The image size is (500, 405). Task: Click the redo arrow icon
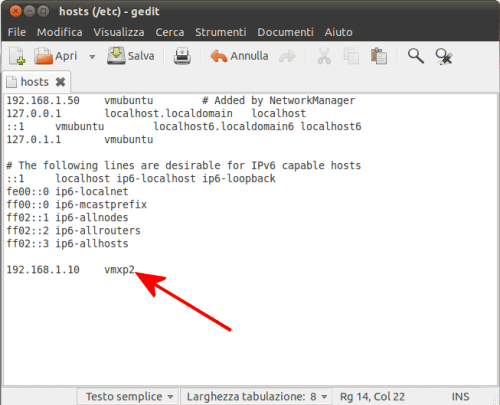(x=287, y=56)
